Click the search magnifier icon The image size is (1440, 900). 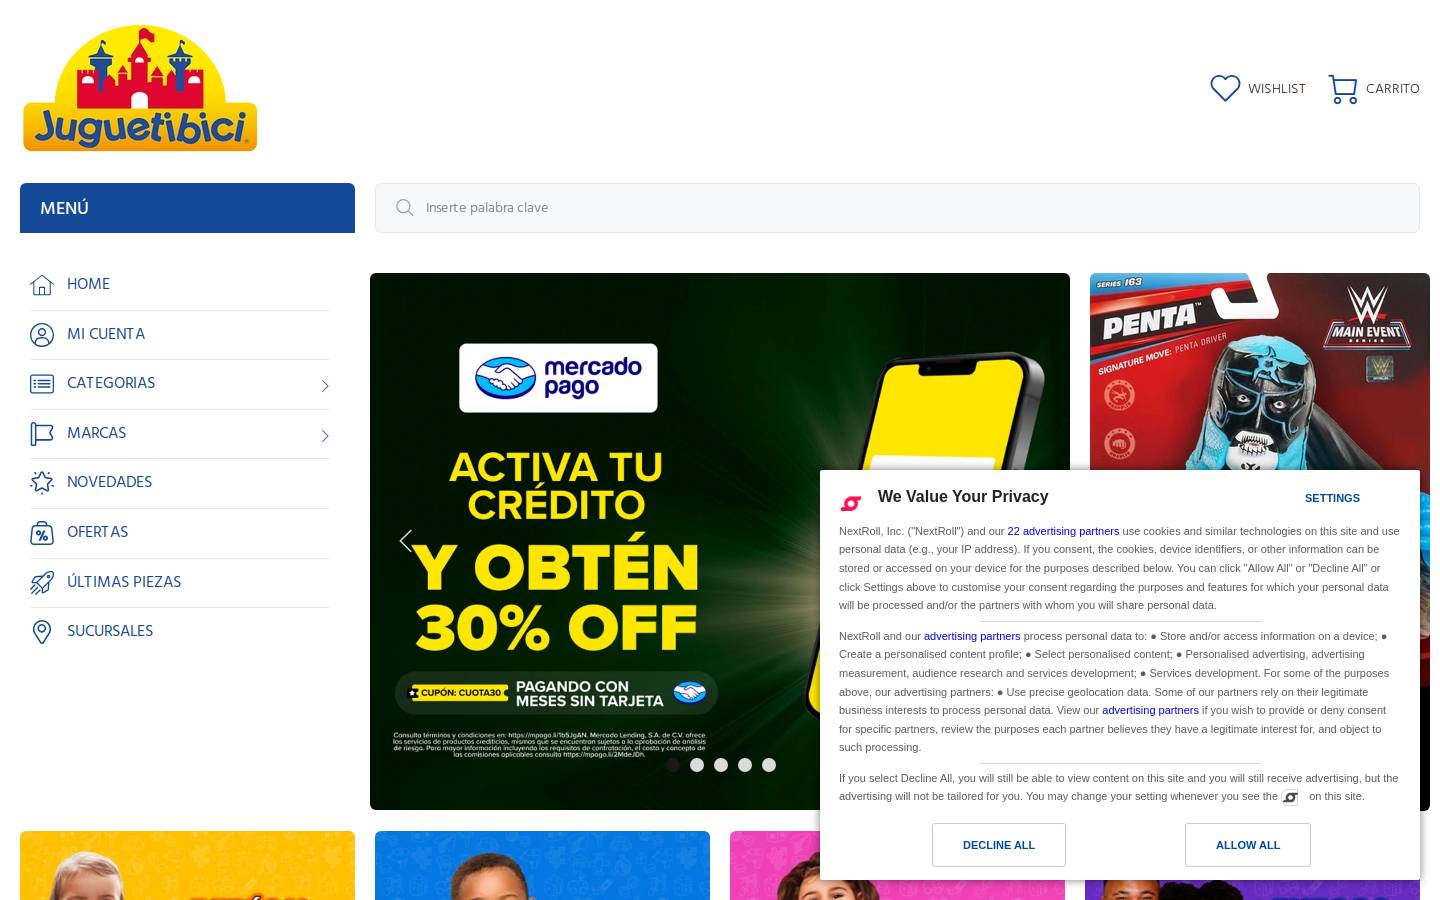[404, 208]
